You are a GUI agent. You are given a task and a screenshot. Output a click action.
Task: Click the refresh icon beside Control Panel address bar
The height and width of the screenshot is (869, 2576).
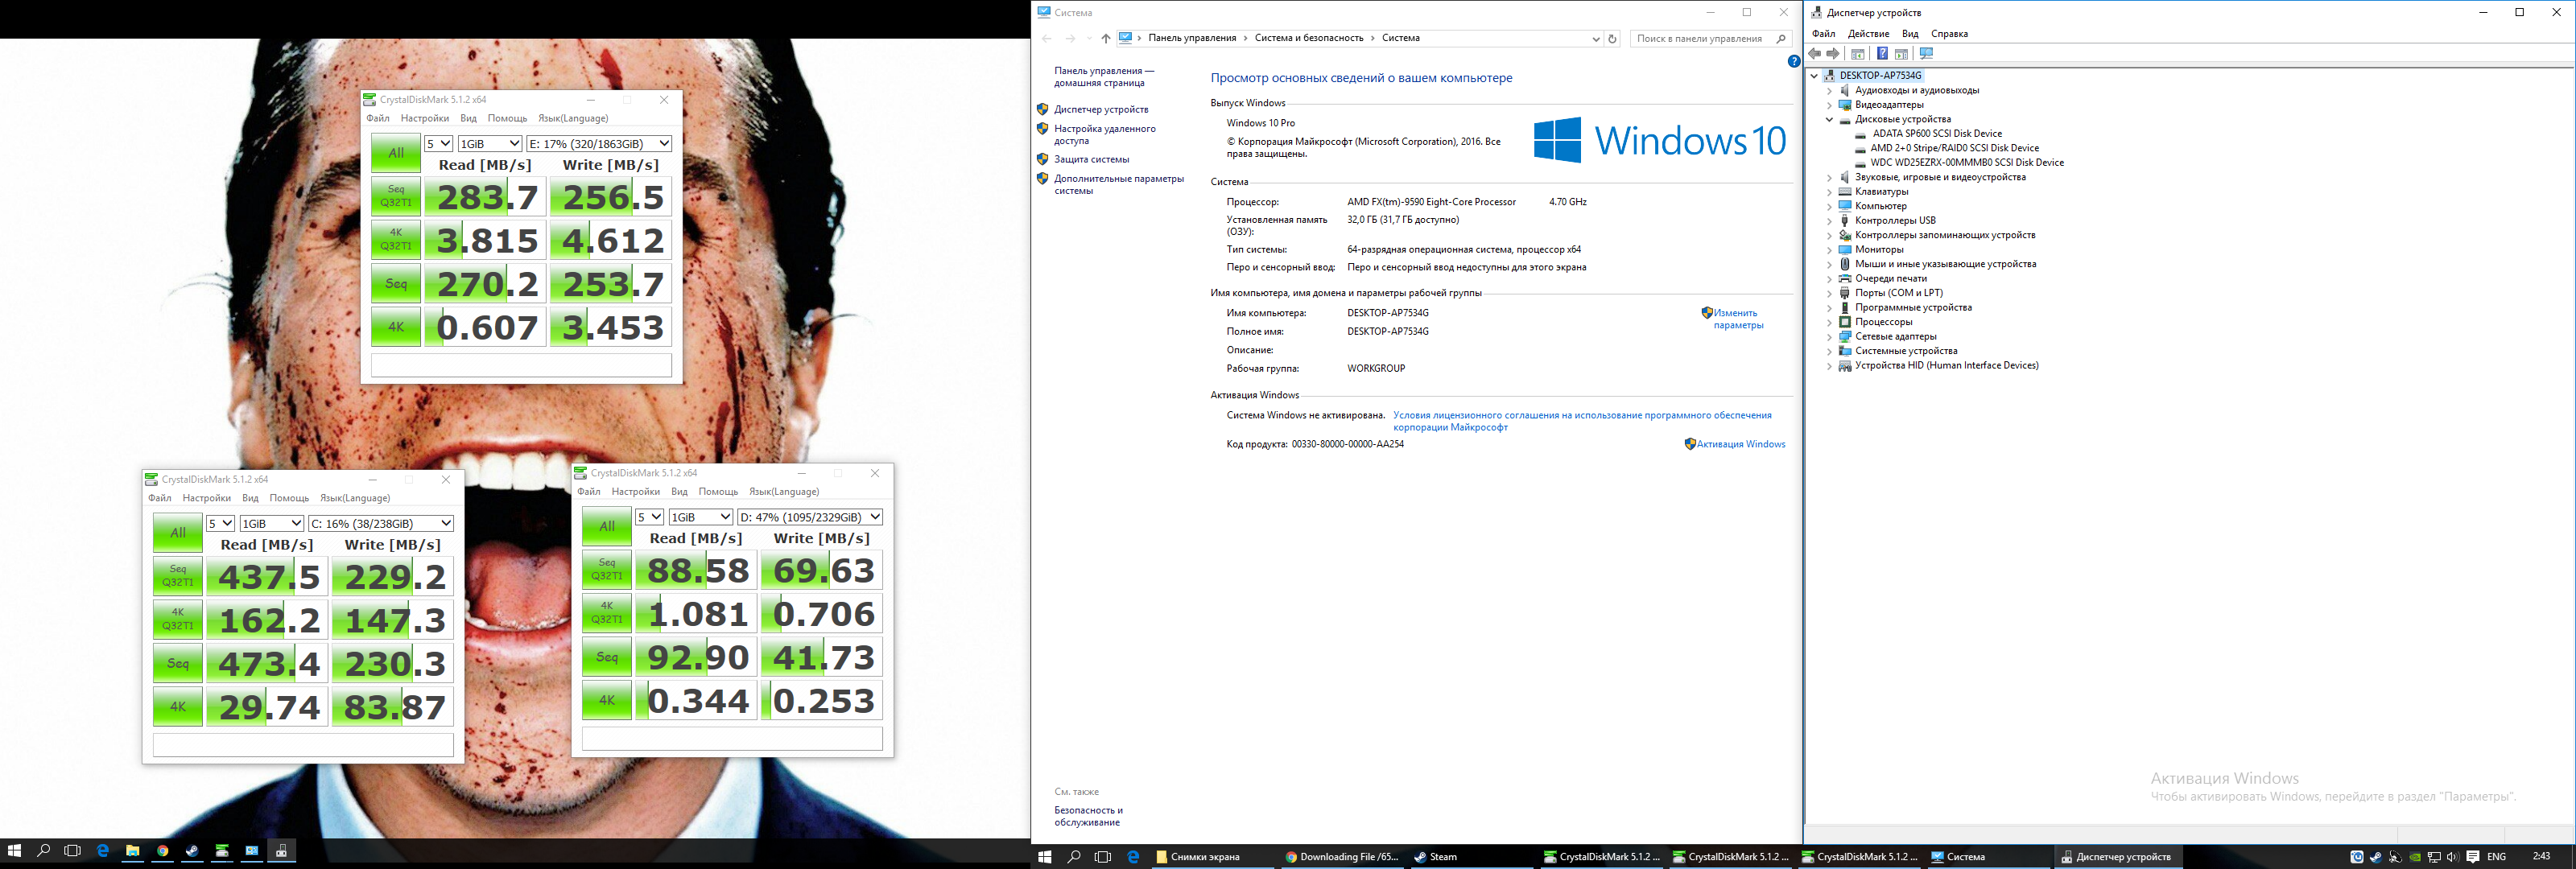pyautogui.click(x=1612, y=39)
